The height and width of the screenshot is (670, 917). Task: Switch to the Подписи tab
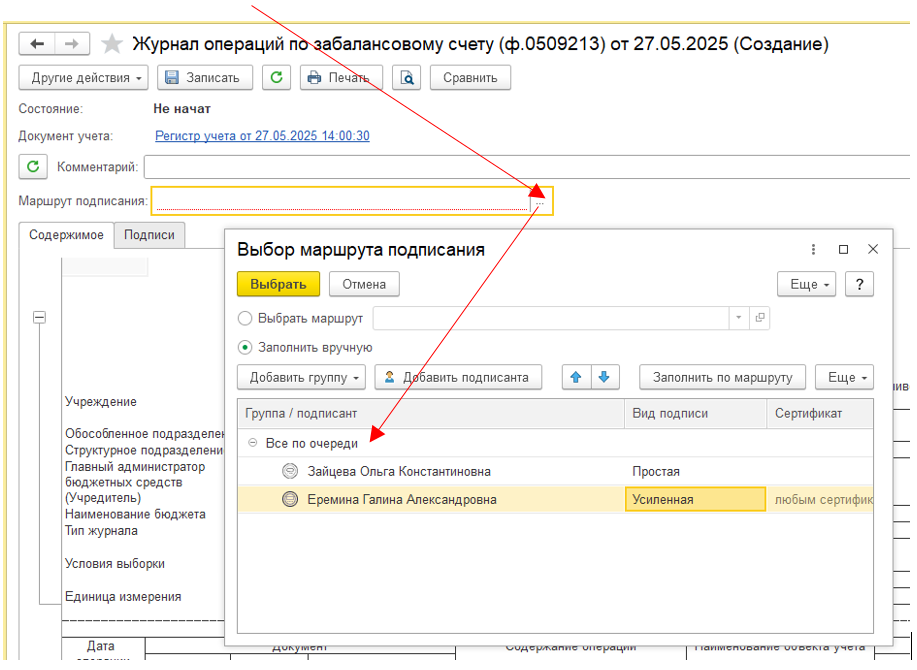point(150,235)
